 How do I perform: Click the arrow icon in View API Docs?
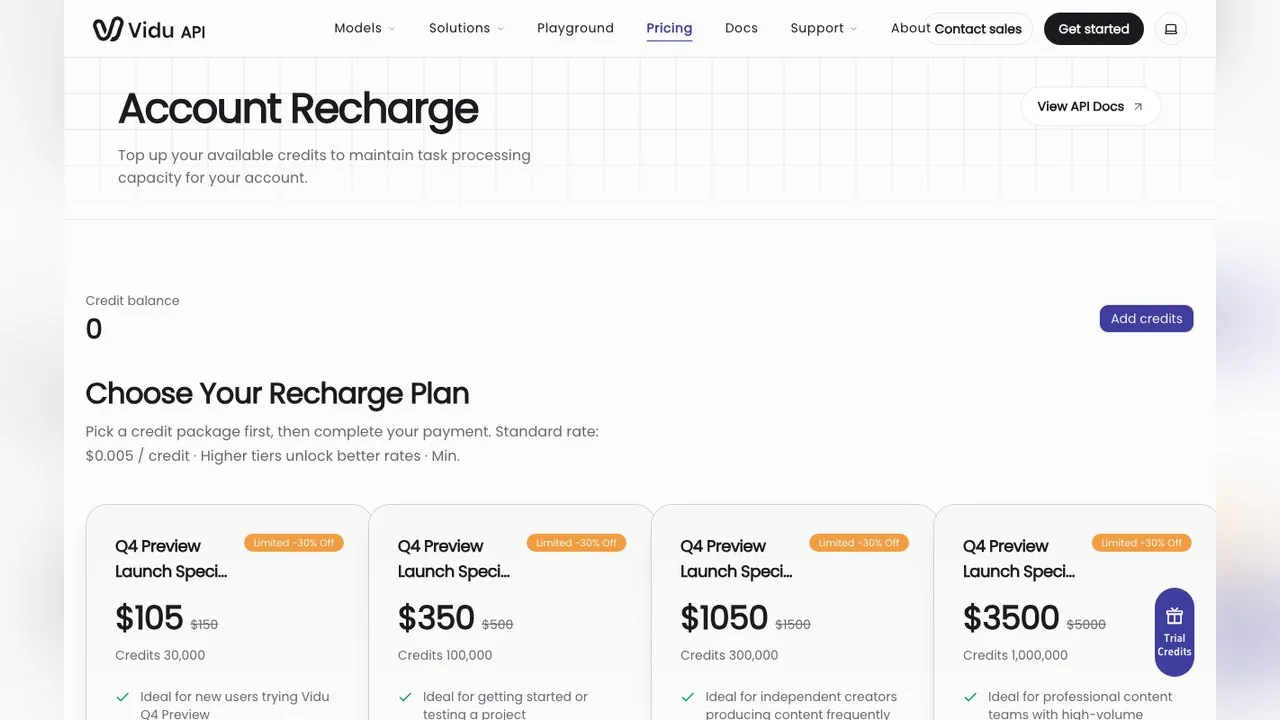coord(1138,107)
